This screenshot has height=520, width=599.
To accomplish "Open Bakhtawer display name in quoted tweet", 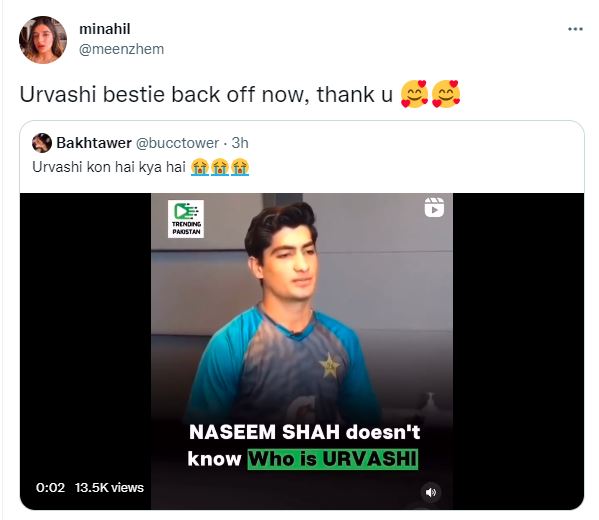I will 94,143.
